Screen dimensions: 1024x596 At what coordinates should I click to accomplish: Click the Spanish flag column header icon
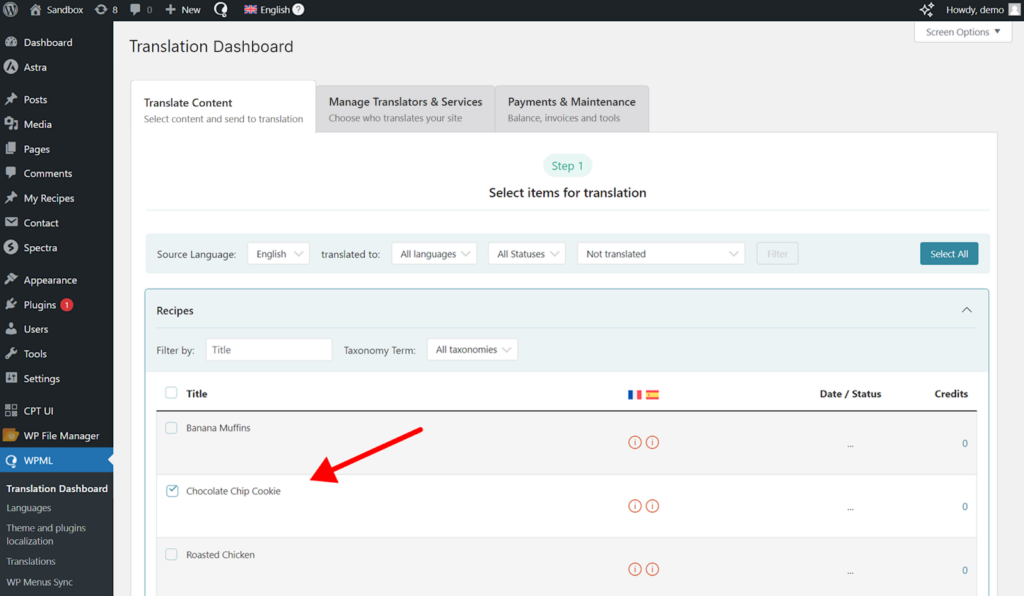tap(650, 394)
